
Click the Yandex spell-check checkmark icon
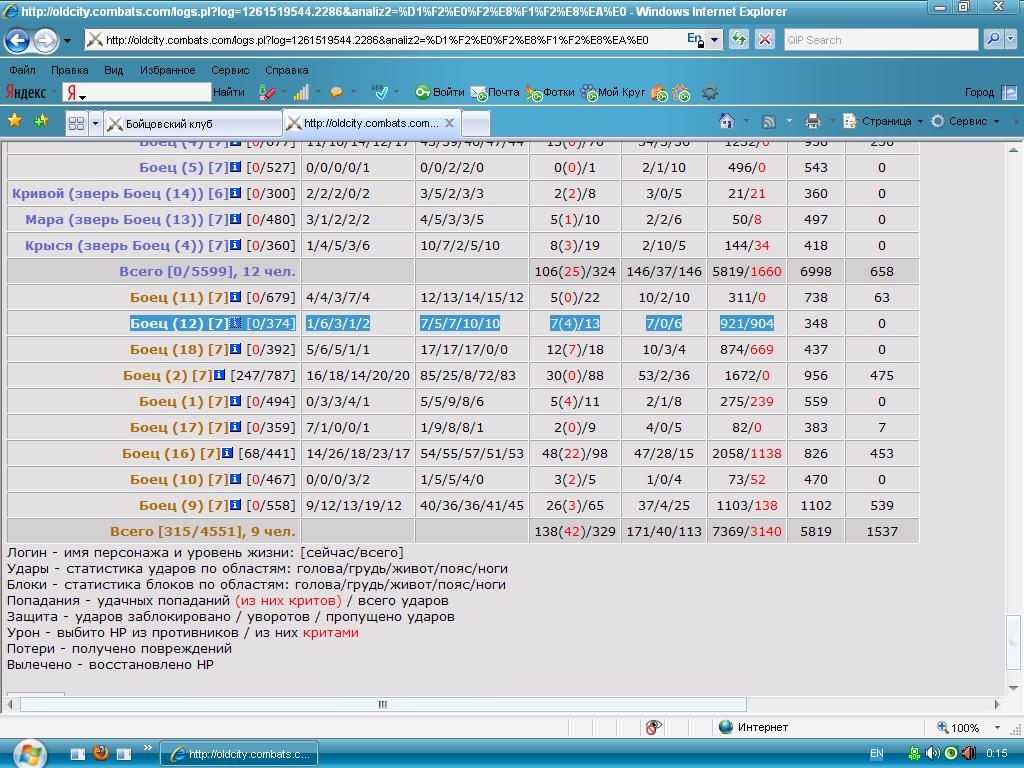pos(379,93)
